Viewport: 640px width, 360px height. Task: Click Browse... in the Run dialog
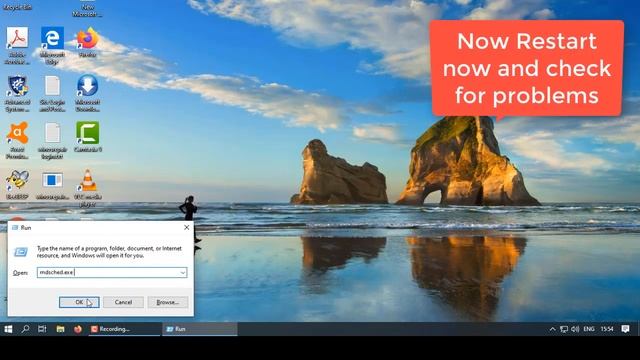pyautogui.click(x=168, y=302)
